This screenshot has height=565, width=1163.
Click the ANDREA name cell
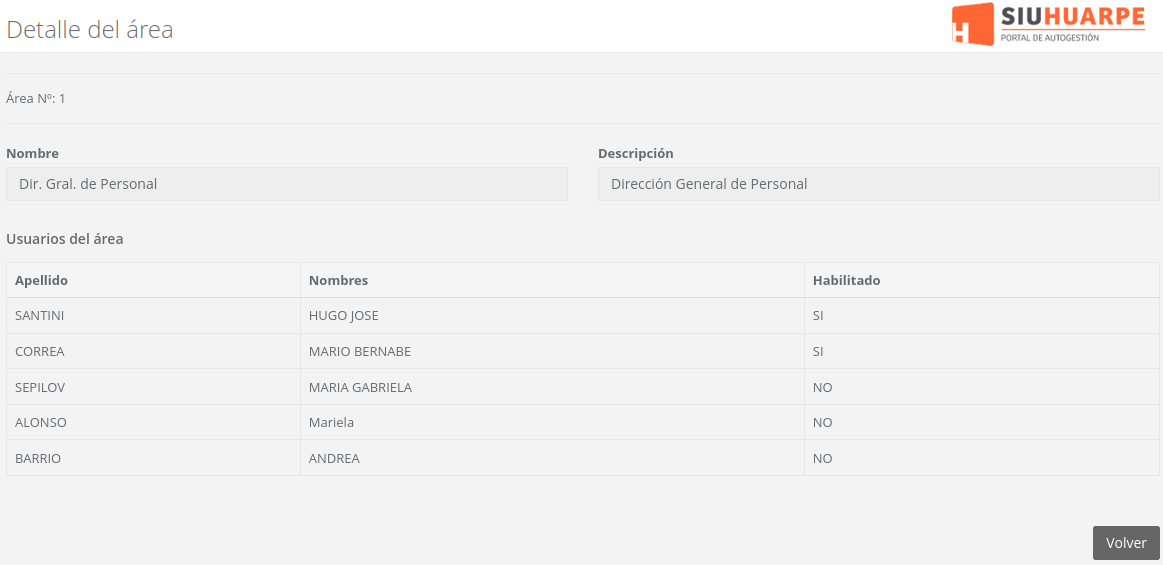[x=334, y=459]
